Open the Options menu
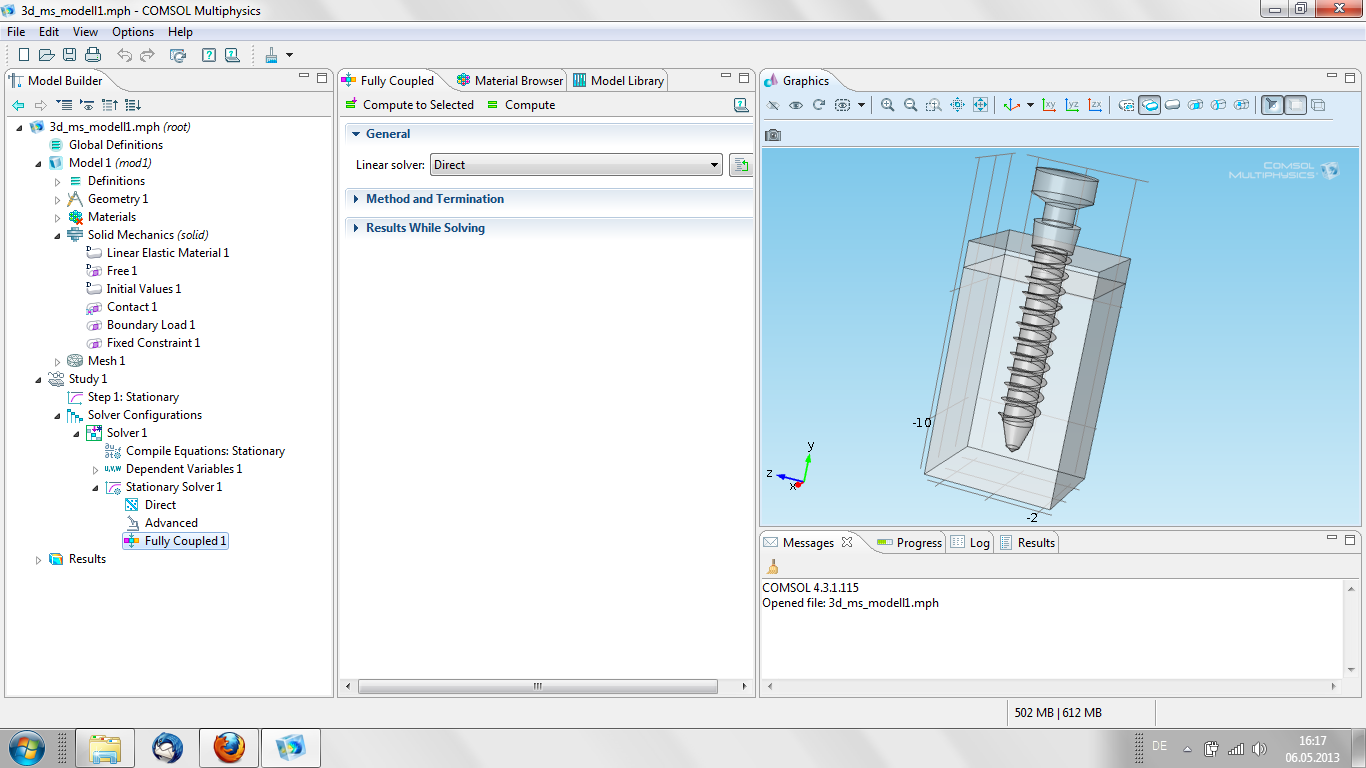1366x768 pixels. (133, 32)
